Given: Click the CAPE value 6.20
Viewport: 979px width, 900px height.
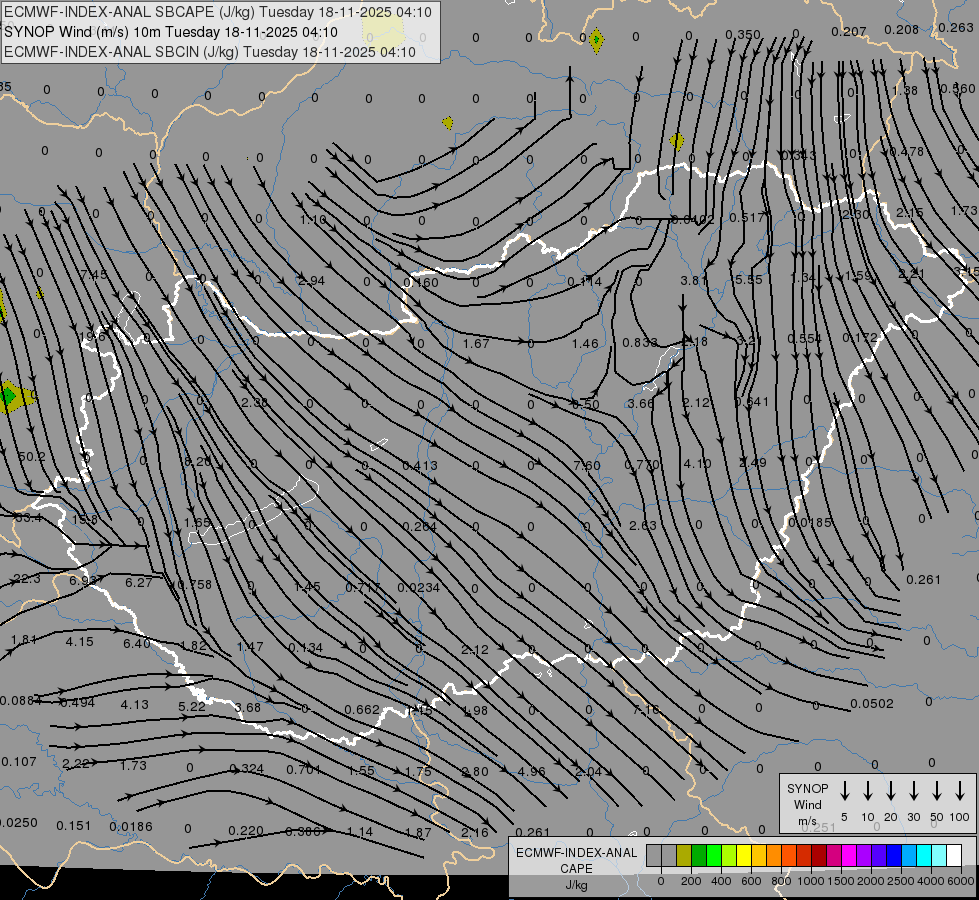Looking at the screenshot, I should pyautogui.click(x=198, y=462).
